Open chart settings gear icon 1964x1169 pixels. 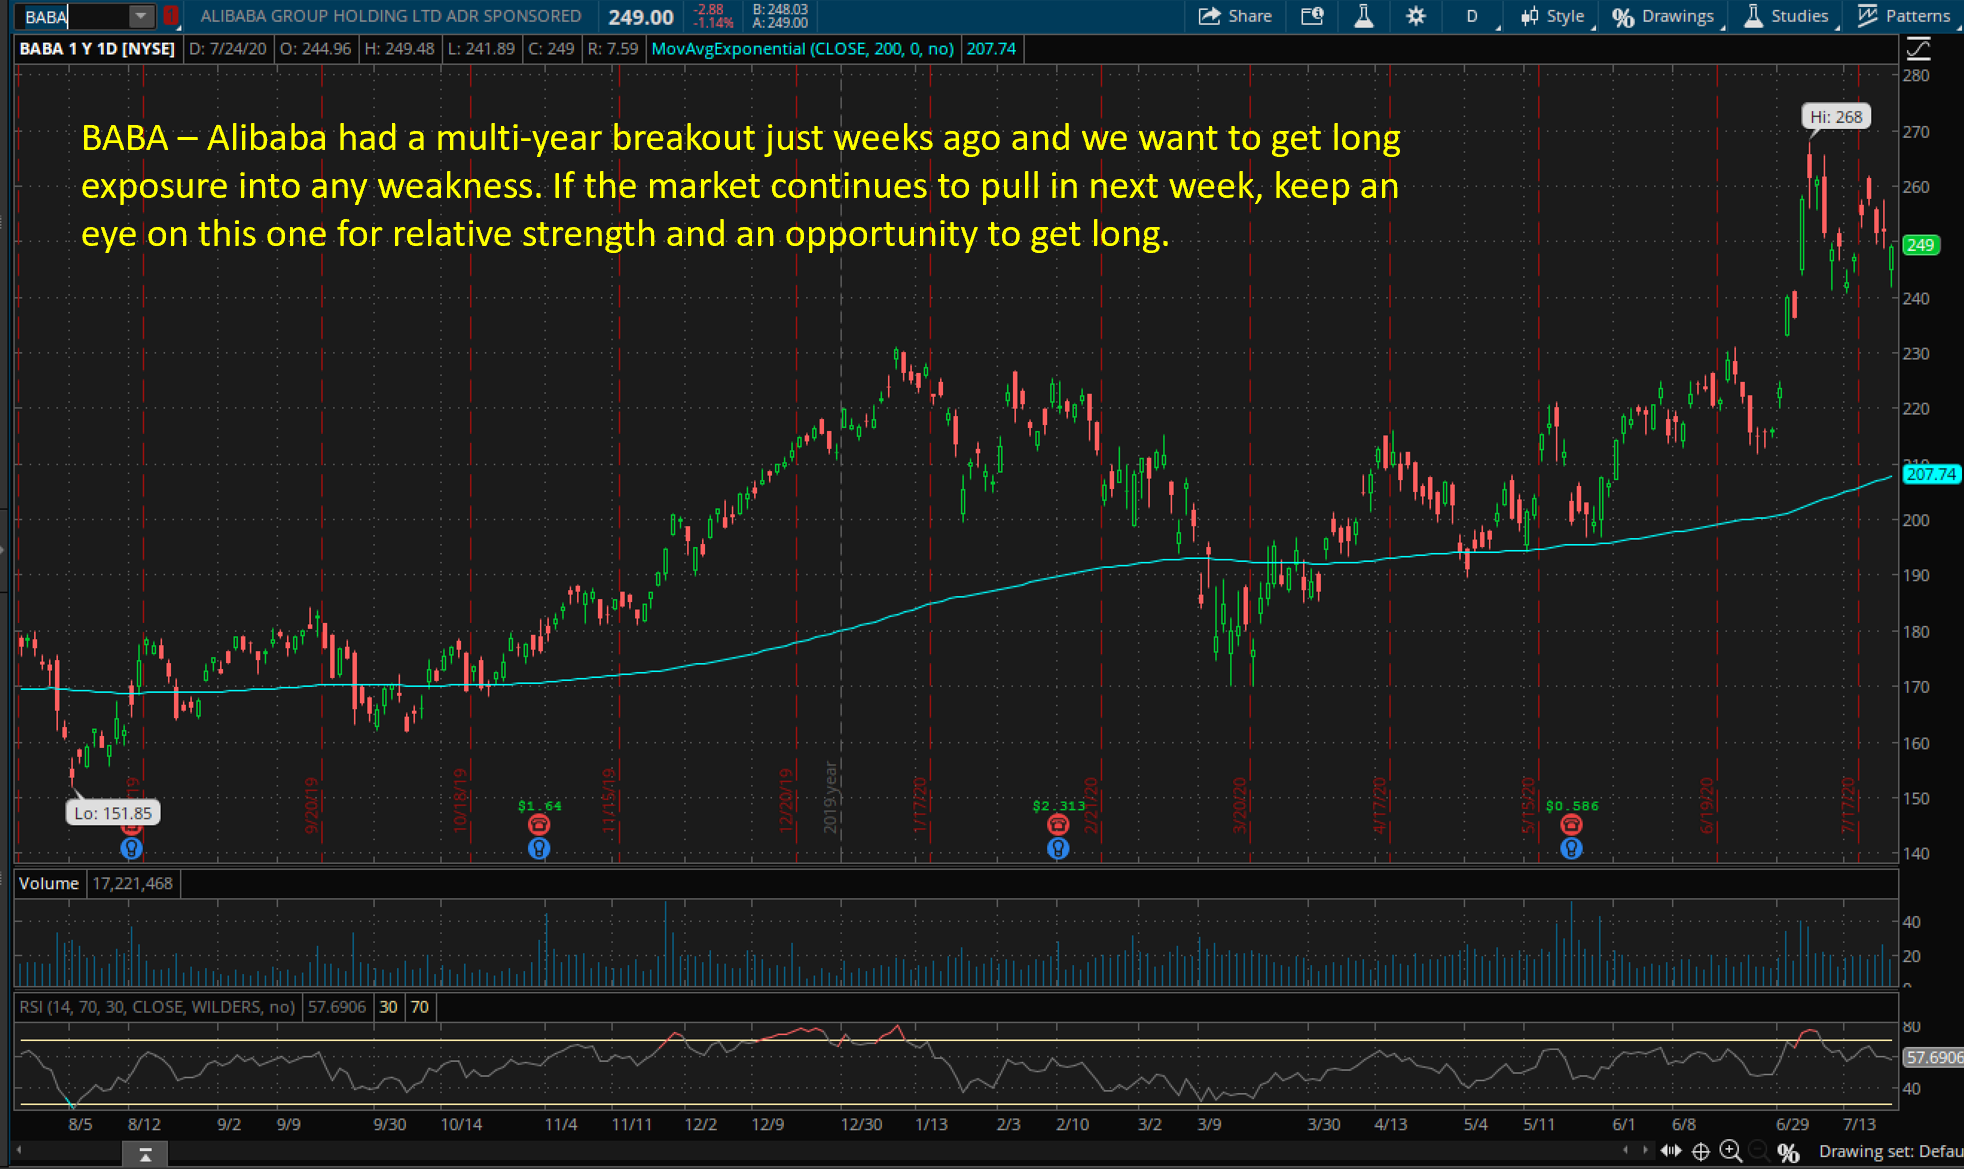point(1416,16)
